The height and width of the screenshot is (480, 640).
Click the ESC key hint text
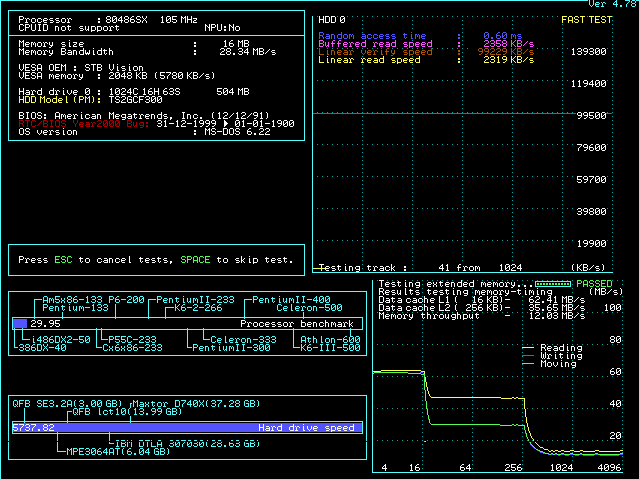(63, 260)
